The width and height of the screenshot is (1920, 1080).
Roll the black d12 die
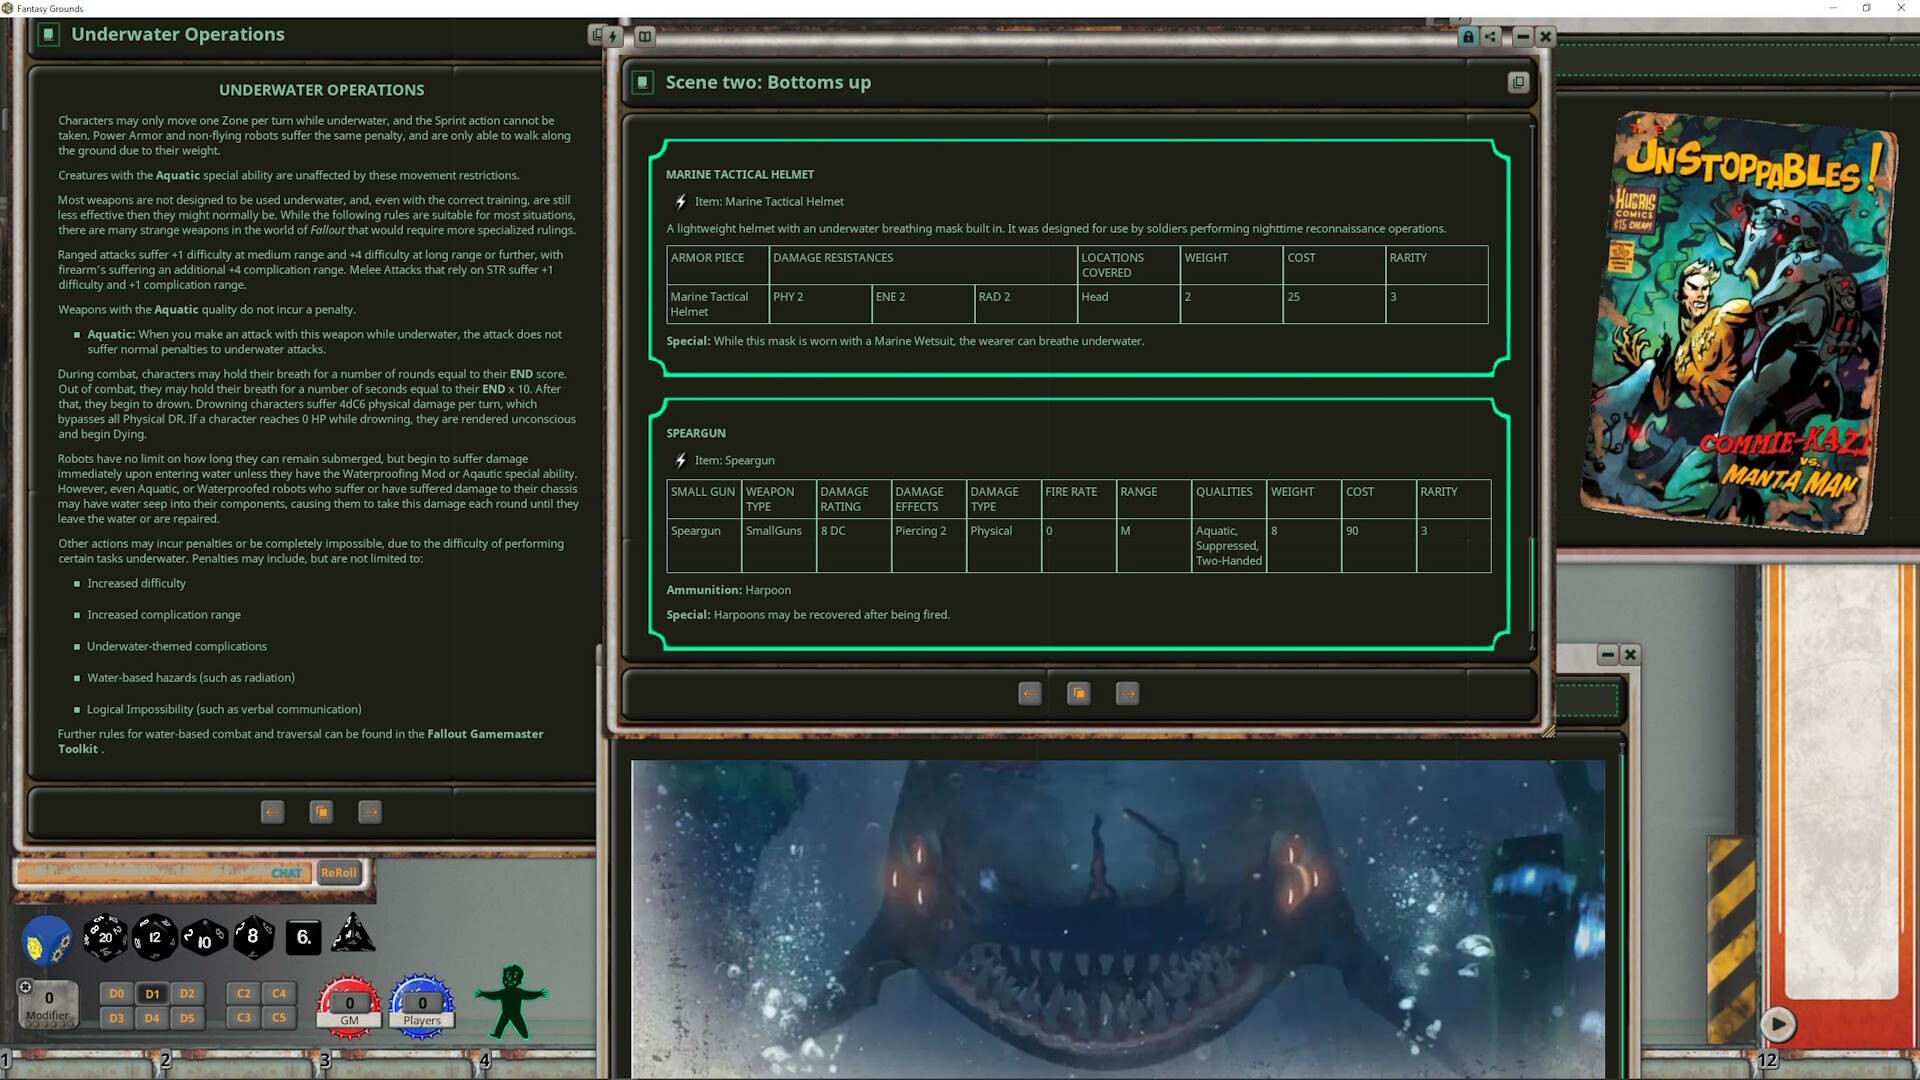[154, 937]
